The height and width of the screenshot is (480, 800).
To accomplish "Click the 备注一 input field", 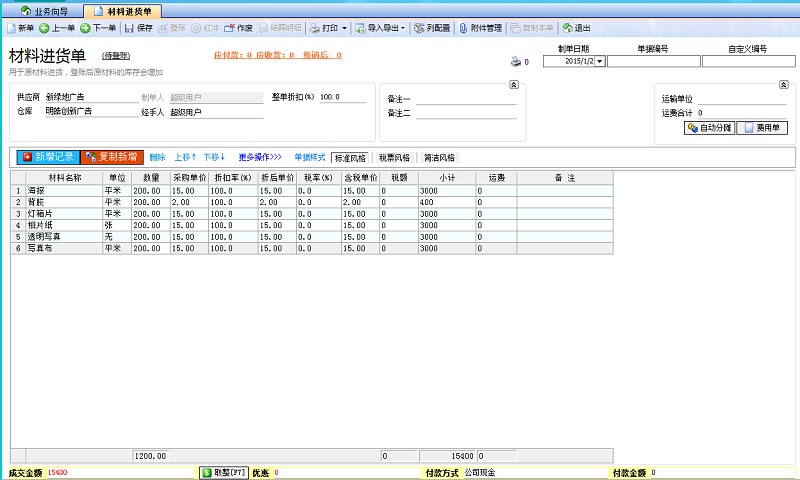I will point(466,98).
